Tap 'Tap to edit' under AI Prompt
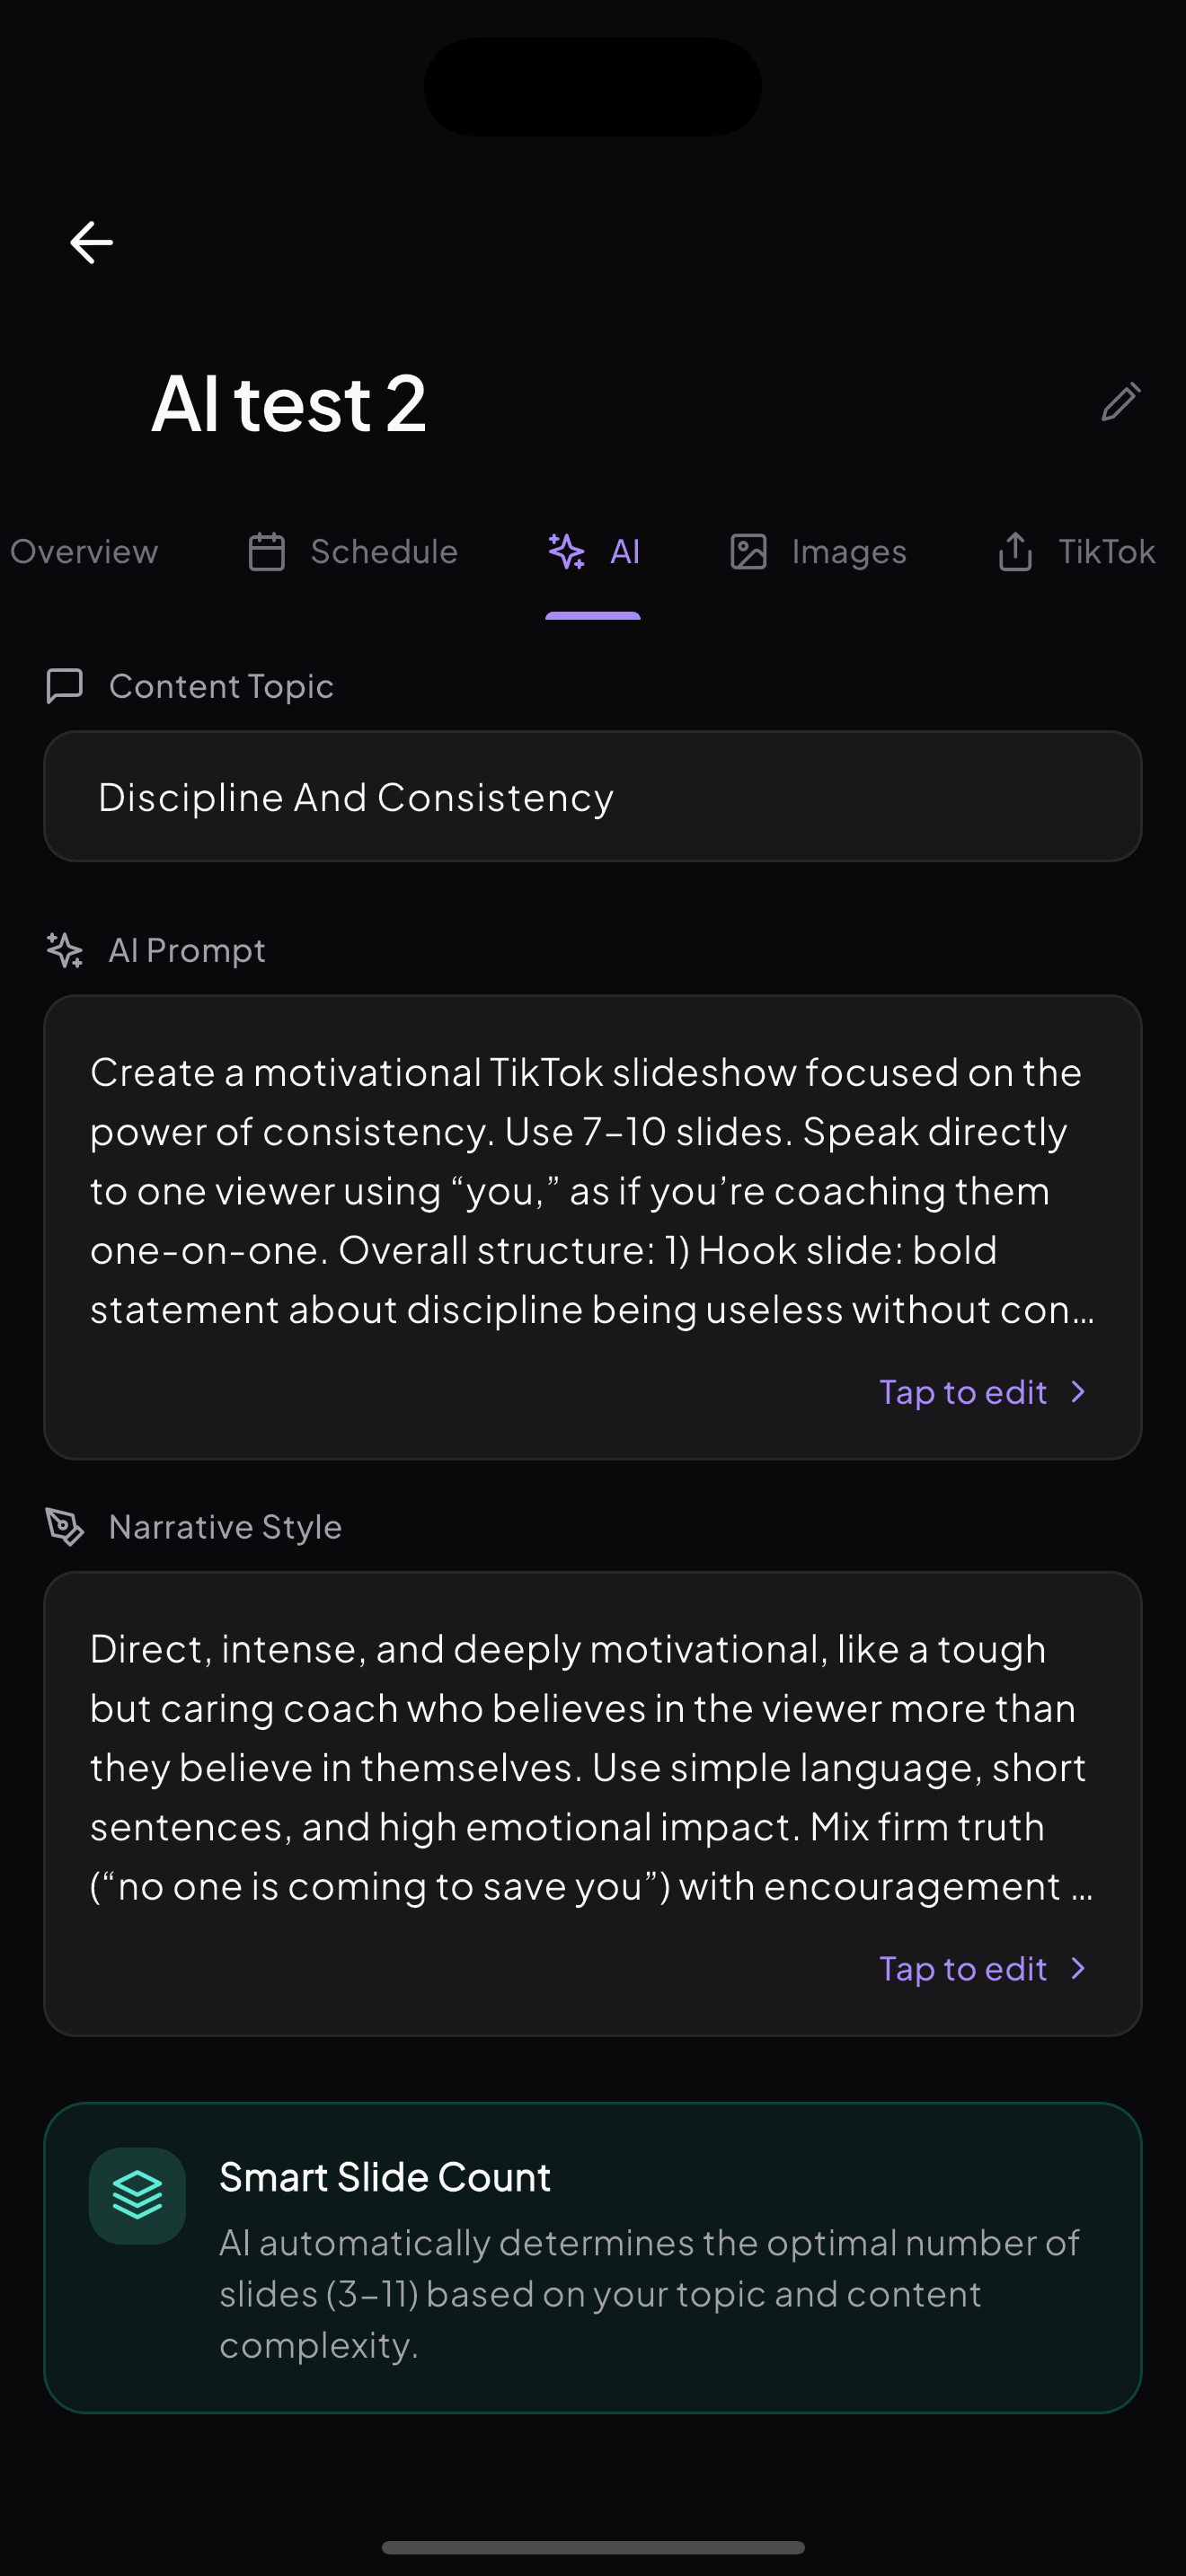Image resolution: width=1186 pixels, height=2576 pixels. pos(963,1391)
